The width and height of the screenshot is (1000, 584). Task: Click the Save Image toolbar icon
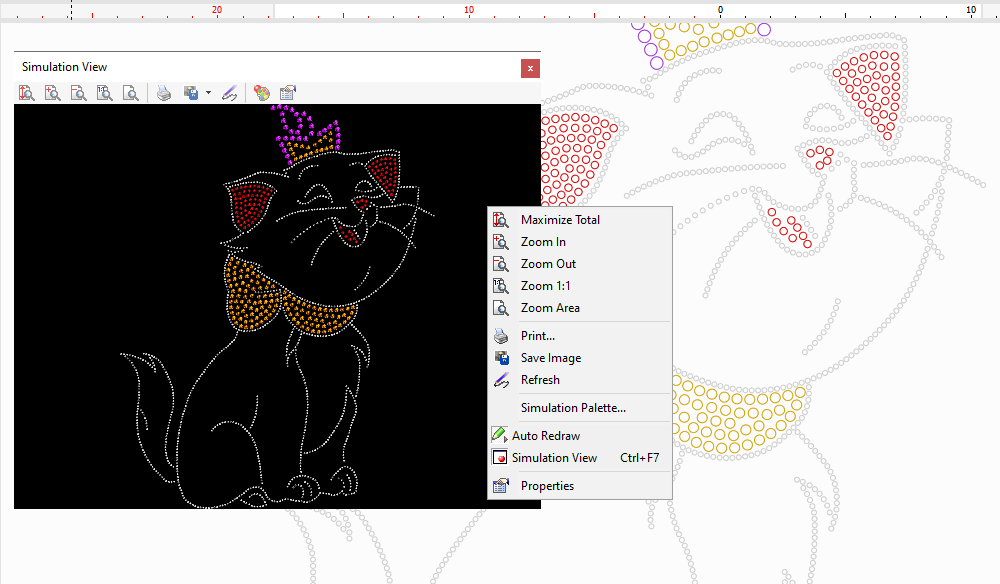click(191, 93)
